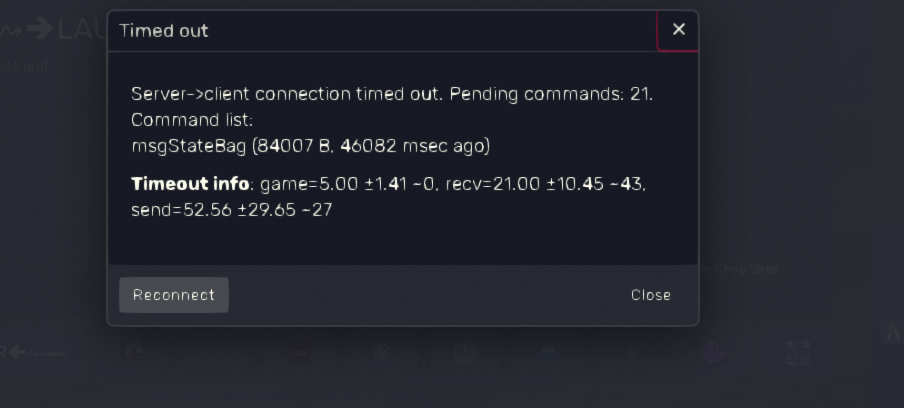Open the hexagonal cube server icon
This screenshot has width=904, height=408.
pos(382,353)
